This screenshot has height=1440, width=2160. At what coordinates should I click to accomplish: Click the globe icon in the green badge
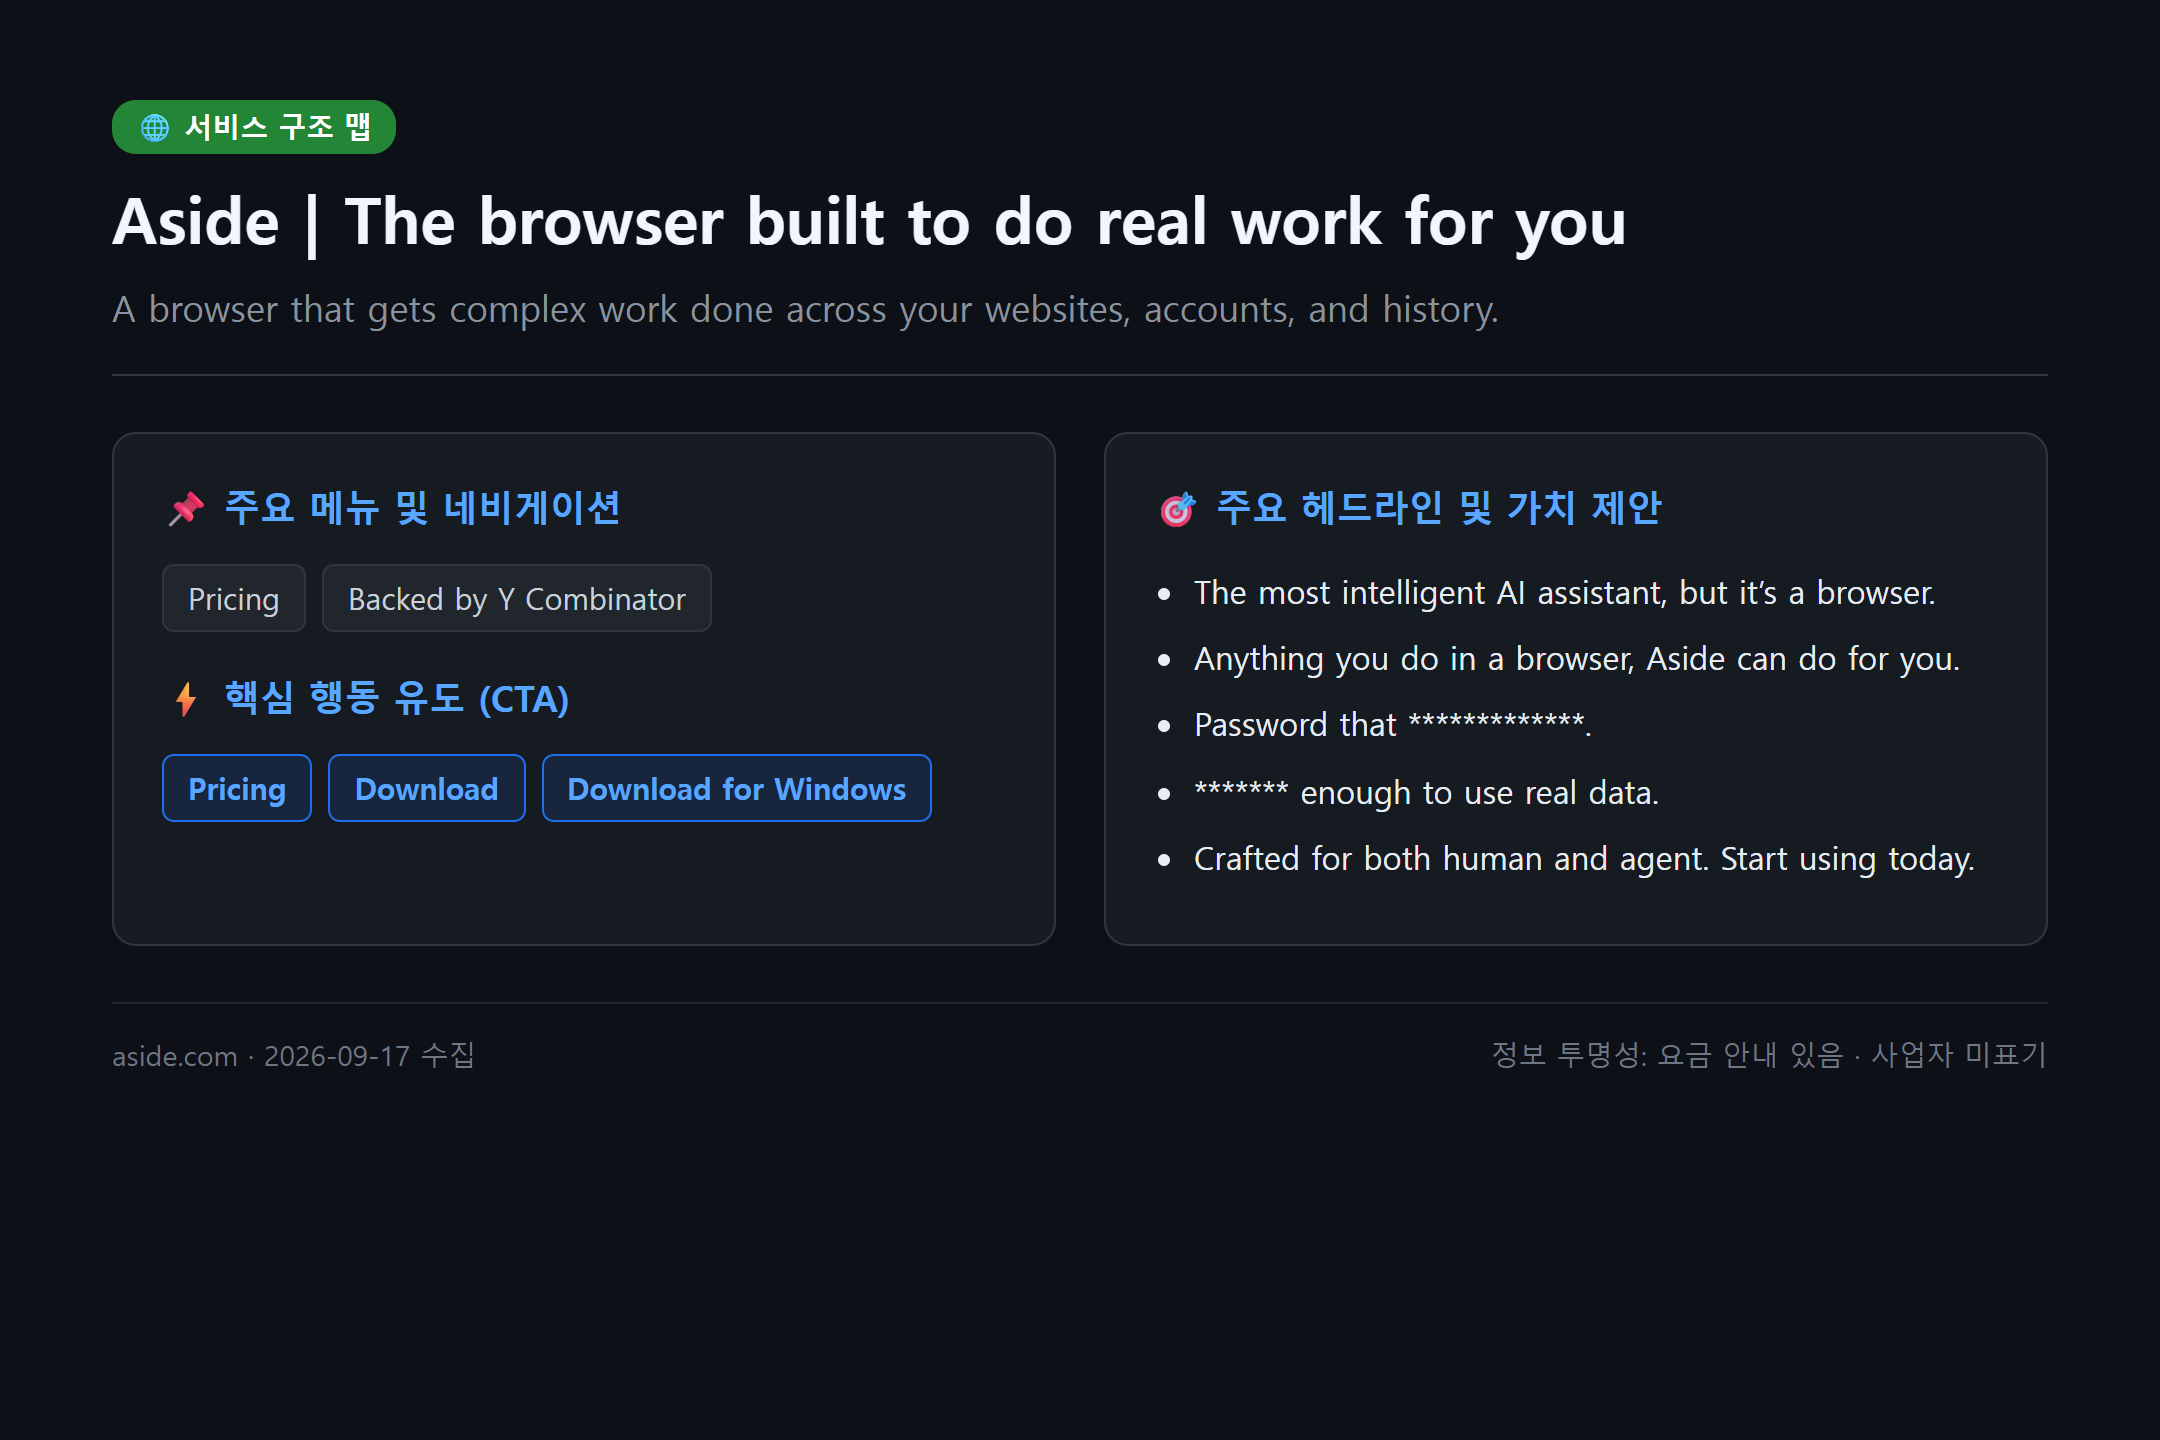pyautogui.click(x=155, y=127)
